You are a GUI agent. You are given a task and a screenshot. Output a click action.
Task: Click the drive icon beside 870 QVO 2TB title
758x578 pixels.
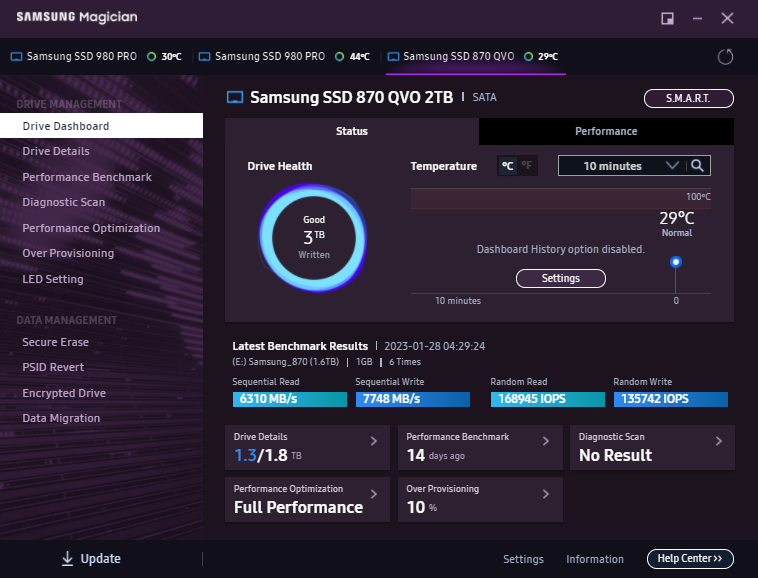coord(235,98)
